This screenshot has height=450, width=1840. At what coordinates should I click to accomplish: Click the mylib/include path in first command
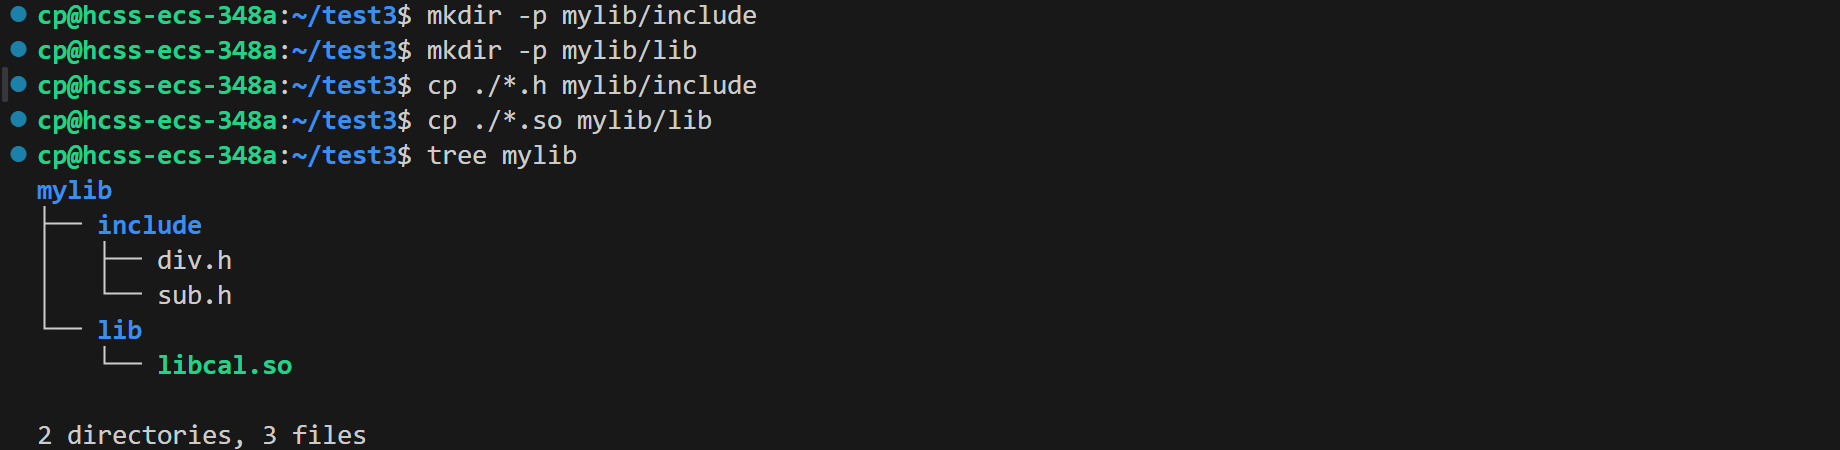tap(659, 16)
